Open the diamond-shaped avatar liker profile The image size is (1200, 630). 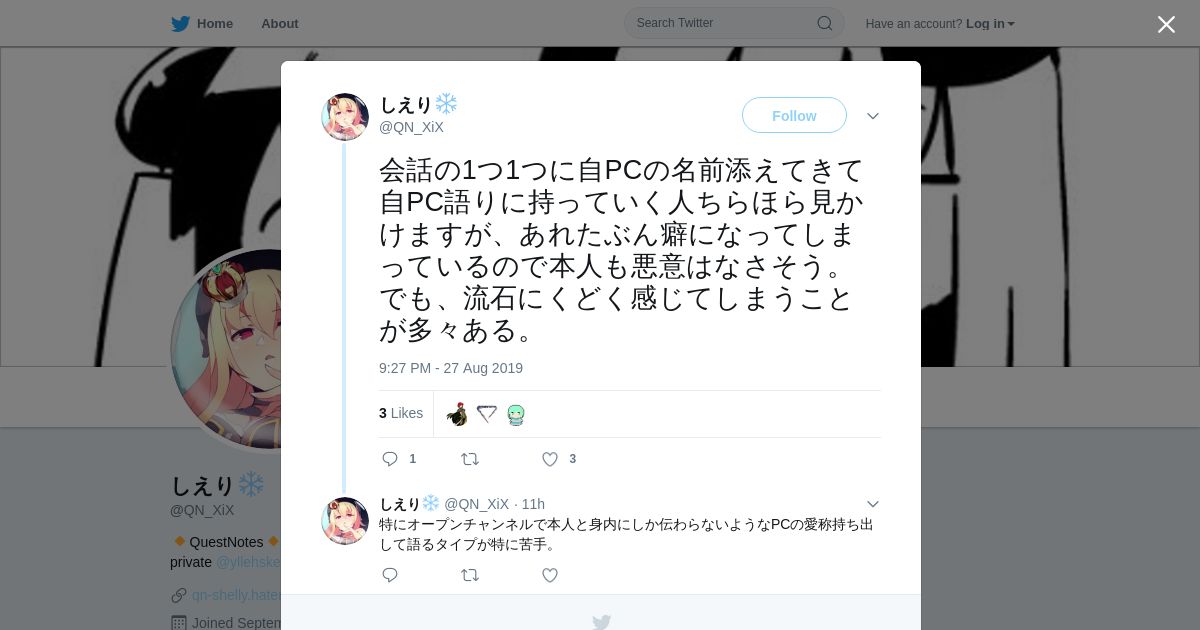click(x=487, y=414)
